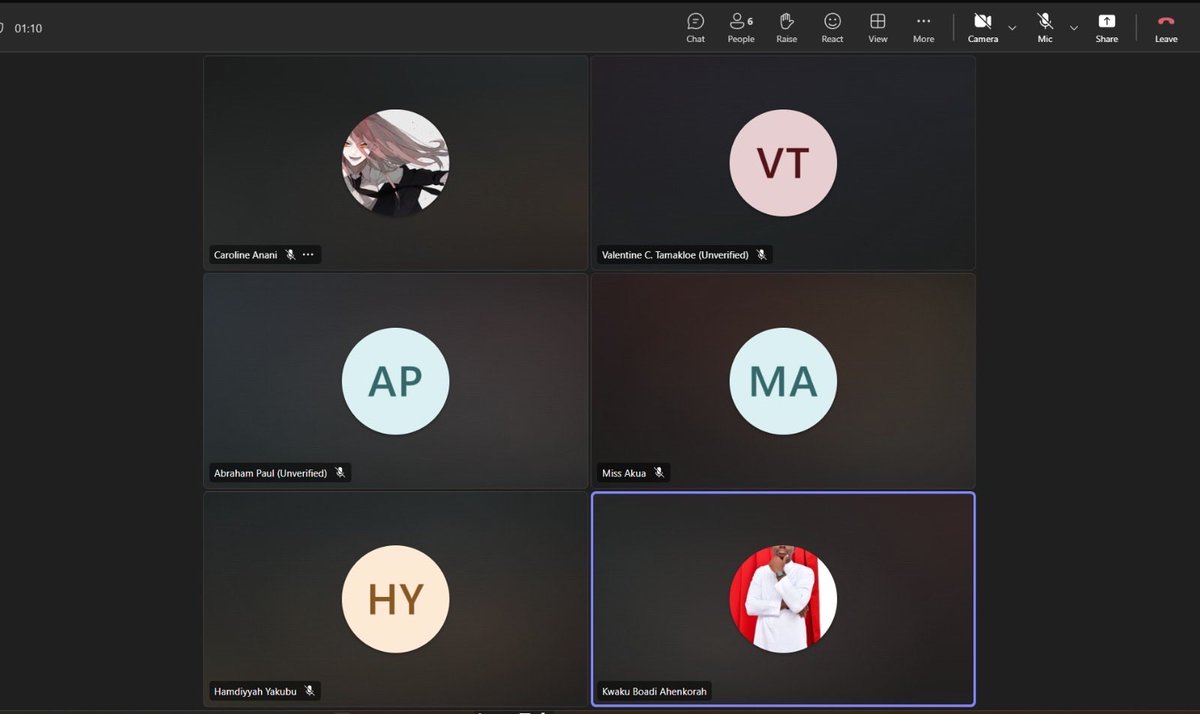The image size is (1200, 714).
Task: Open the More actions menu
Action: (x=923, y=28)
